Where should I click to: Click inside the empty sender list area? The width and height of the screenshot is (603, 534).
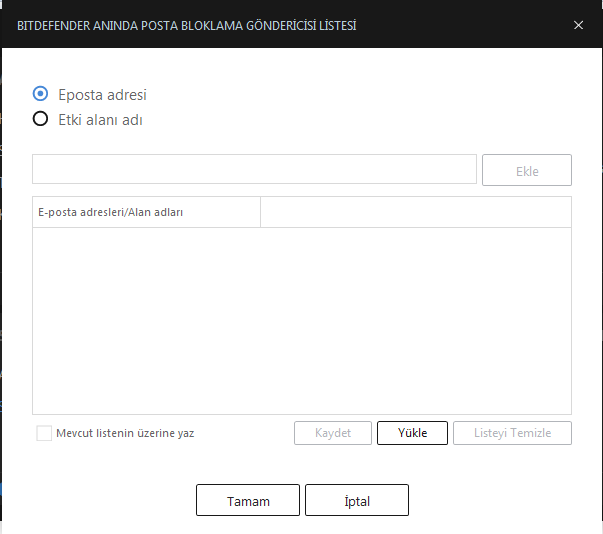tap(301, 320)
